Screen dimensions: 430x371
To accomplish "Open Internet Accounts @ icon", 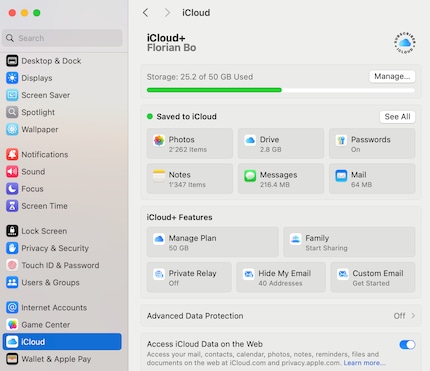I will pyautogui.click(x=12, y=307).
